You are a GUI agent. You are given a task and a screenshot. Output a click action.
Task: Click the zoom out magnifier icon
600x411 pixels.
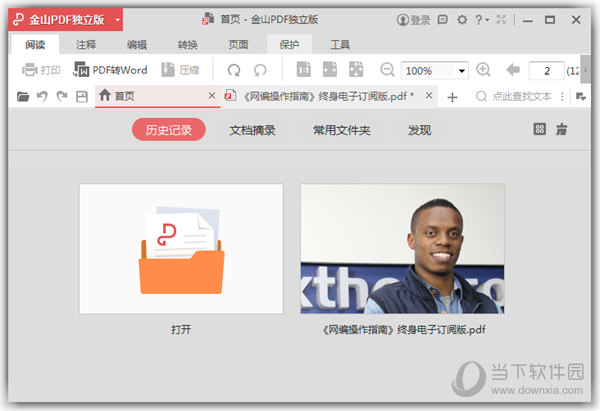(387, 70)
